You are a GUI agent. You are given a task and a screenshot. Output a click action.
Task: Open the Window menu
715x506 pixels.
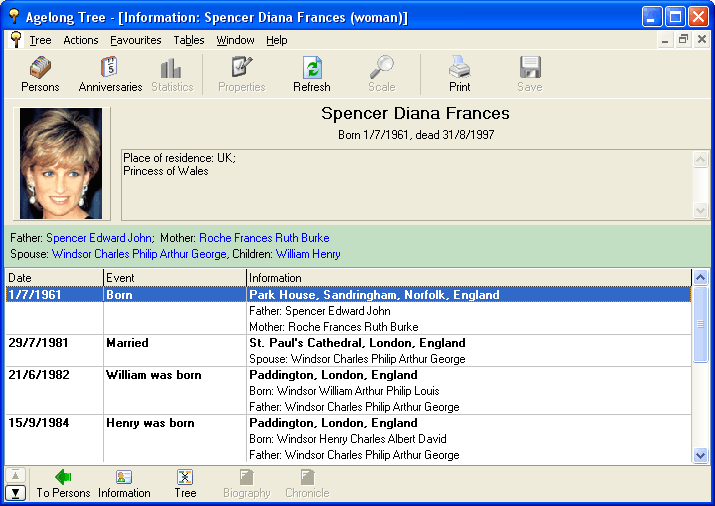coord(235,40)
